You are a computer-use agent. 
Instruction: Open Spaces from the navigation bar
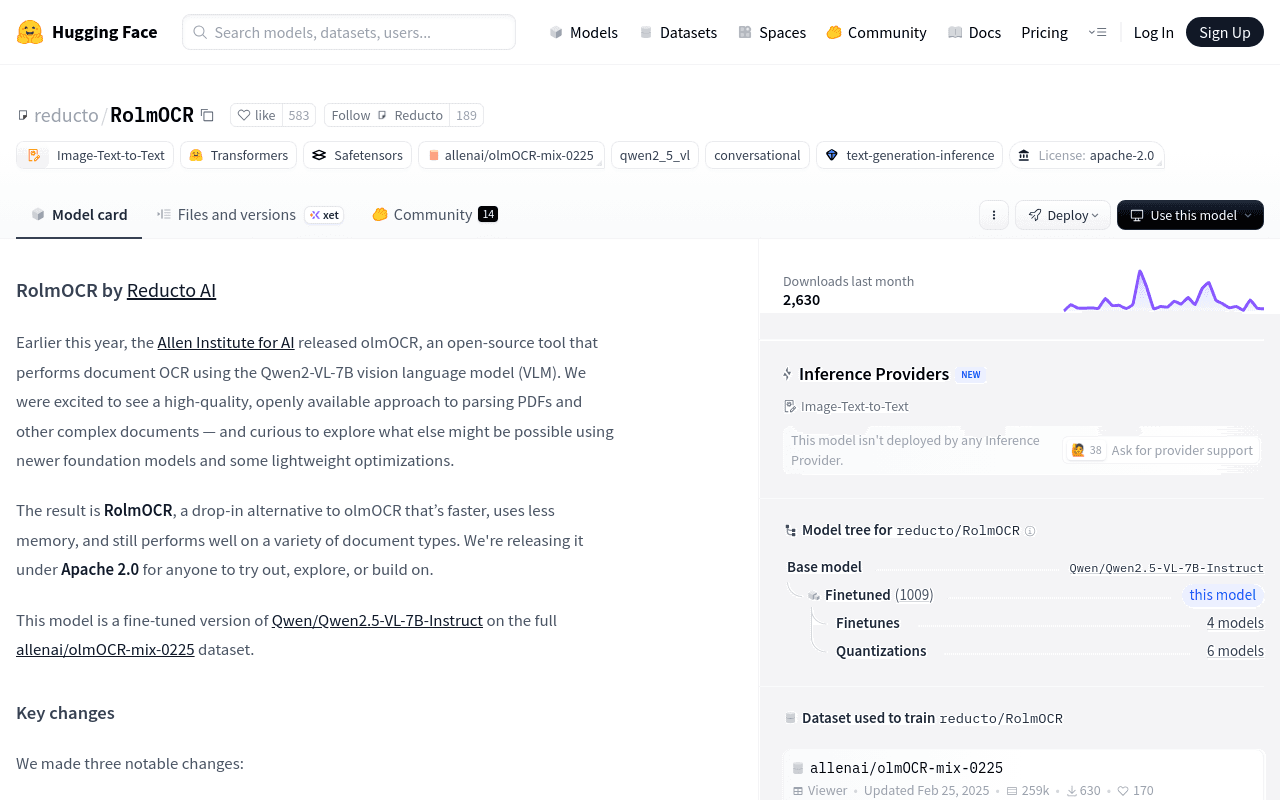[772, 32]
